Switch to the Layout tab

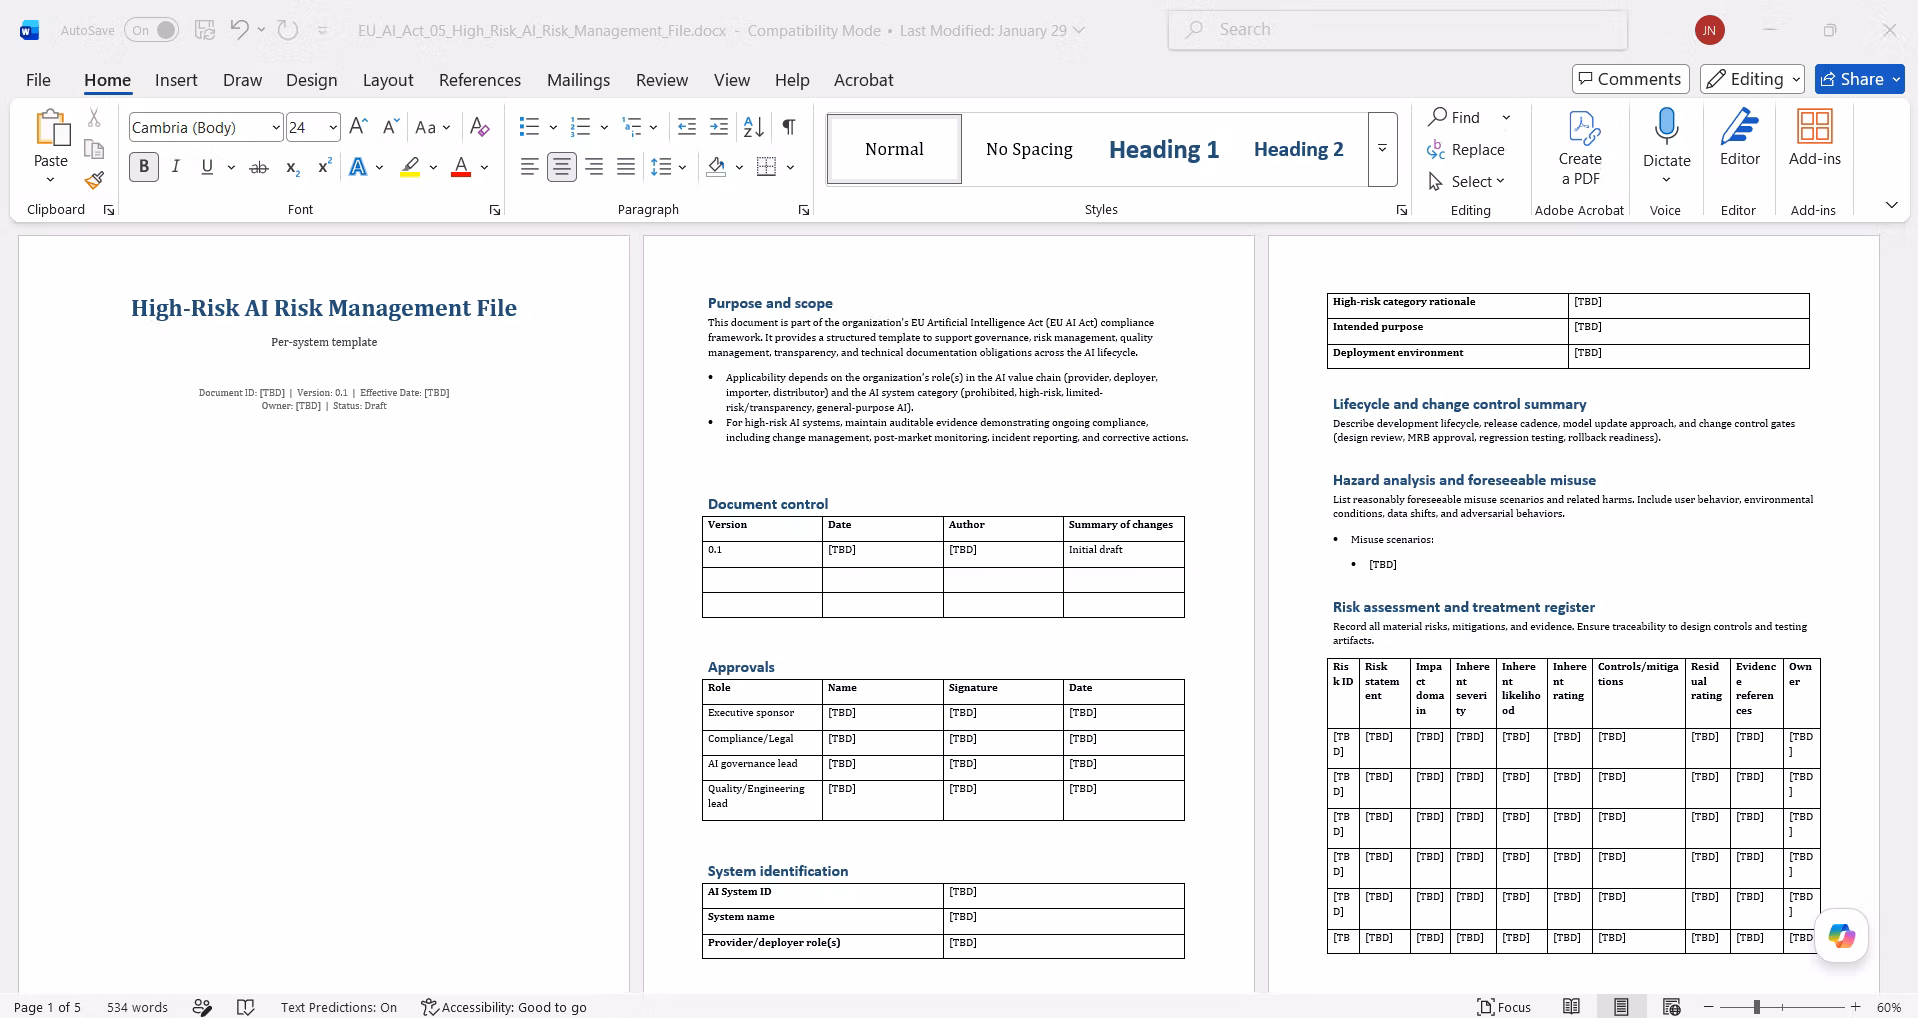(x=388, y=80)
